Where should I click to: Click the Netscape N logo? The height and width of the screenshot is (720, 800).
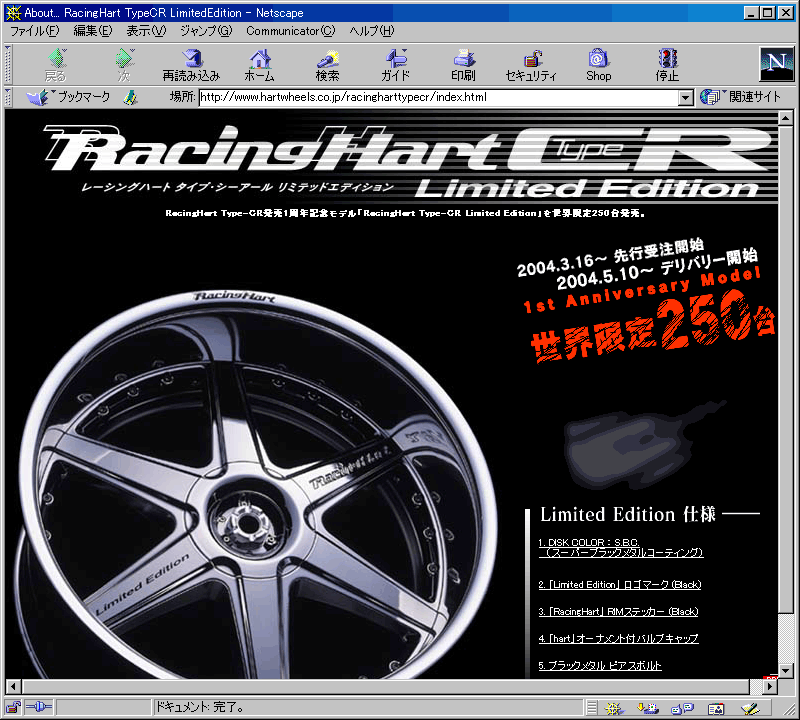(777, 64)
